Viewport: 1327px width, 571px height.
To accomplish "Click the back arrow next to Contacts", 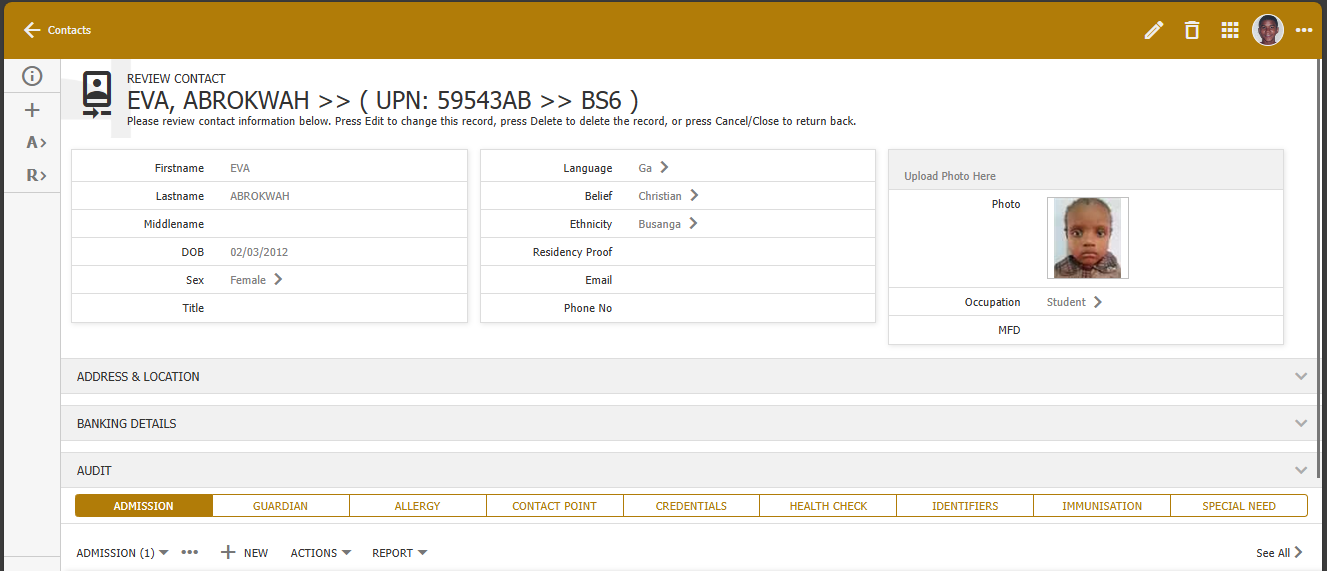I will [x=32, y=30].
